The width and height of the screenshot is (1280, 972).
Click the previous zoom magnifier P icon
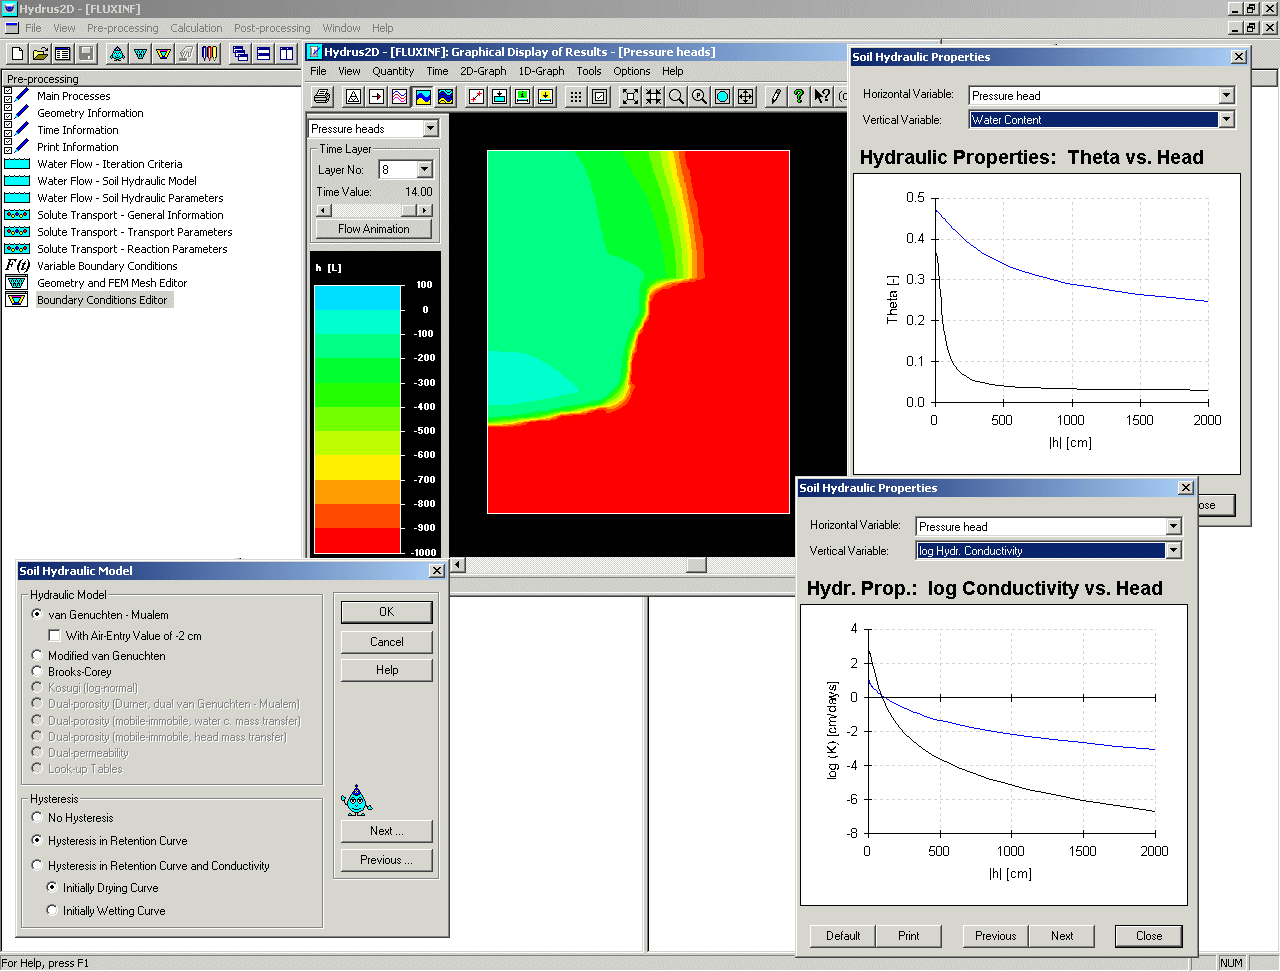click(700, 96)
